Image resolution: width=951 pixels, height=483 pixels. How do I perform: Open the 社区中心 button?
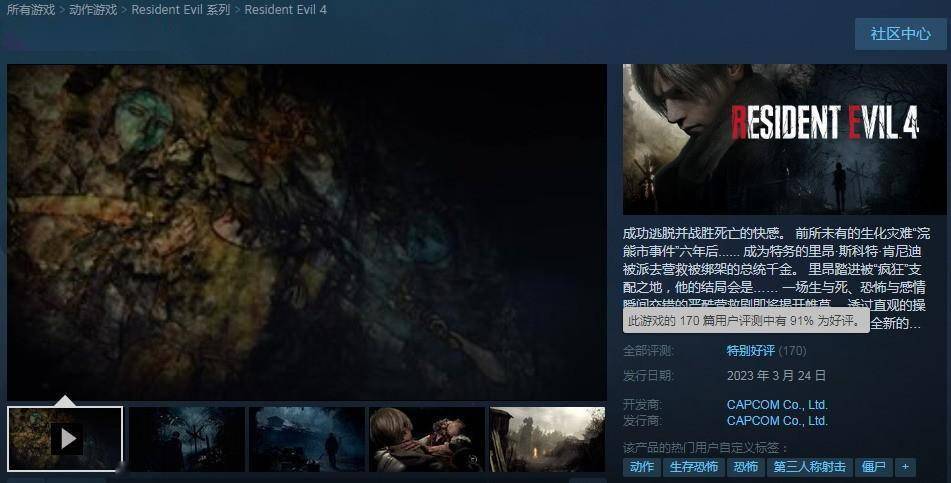pos(900,34)
